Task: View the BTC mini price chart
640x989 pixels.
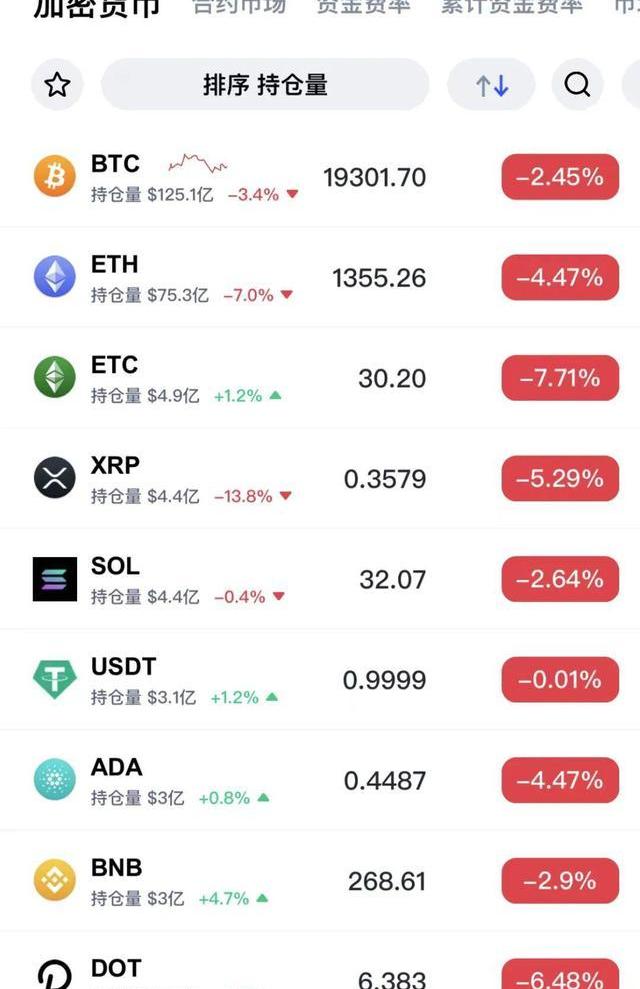Action: (198, 163)
